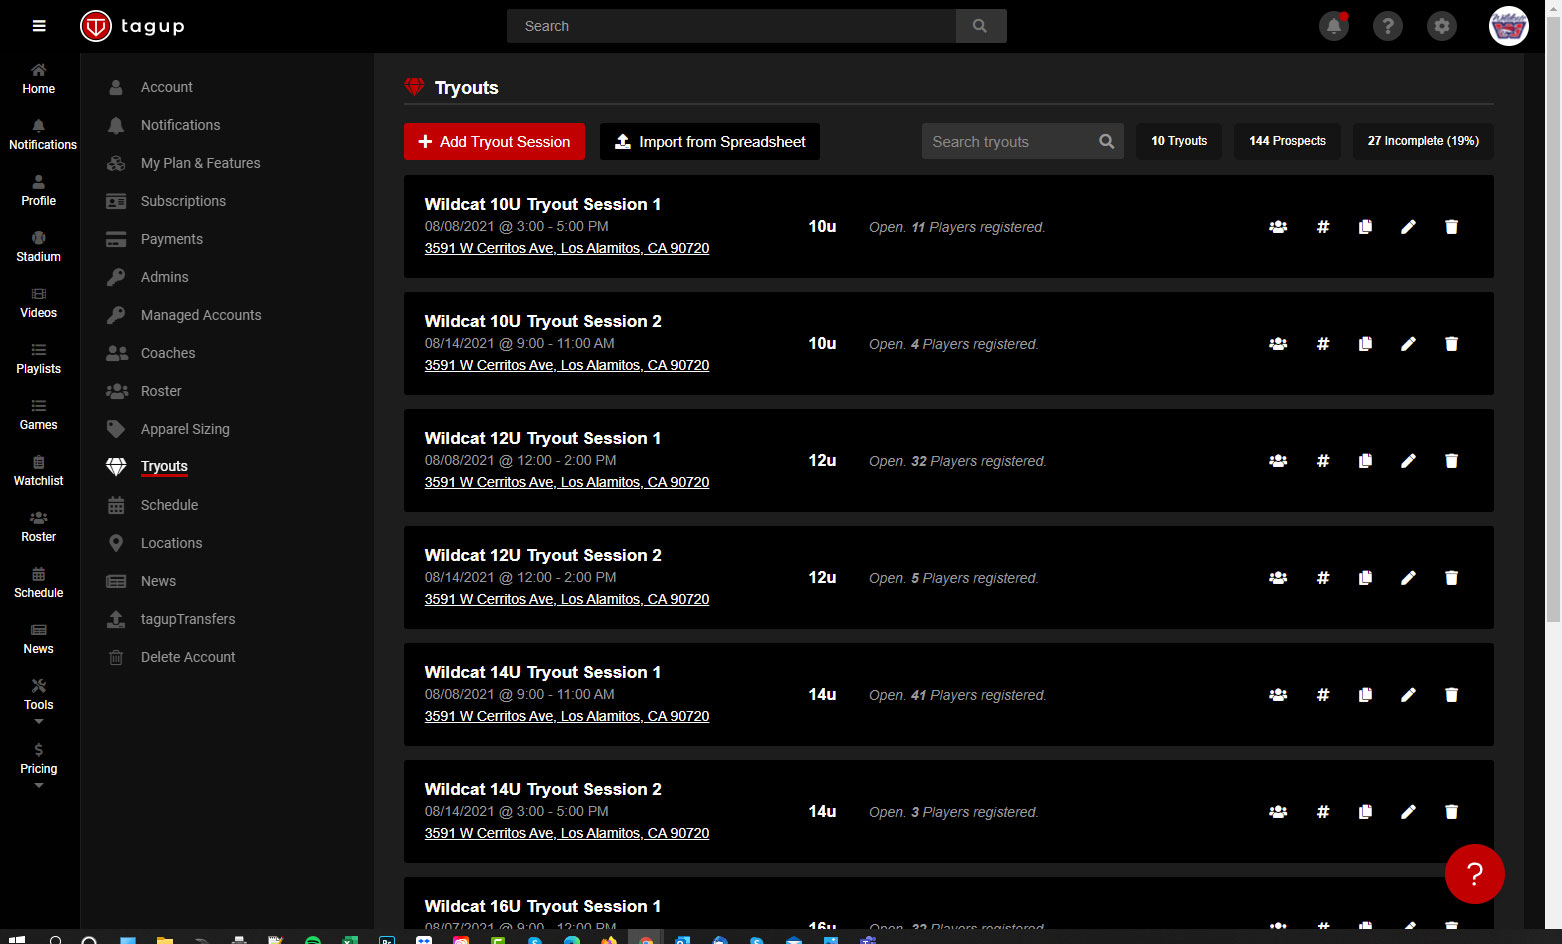Edit Wildcat 10U Tryout Session 2 pencil icon

(1408, 344)
